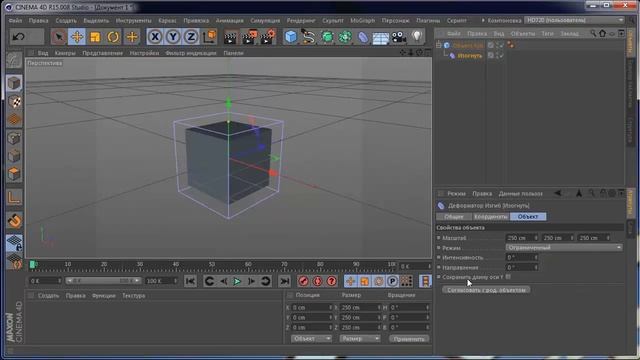Switch to the Координаты attributes tab
This screenshot has width=640, height=360.
[x=491, y=217]
